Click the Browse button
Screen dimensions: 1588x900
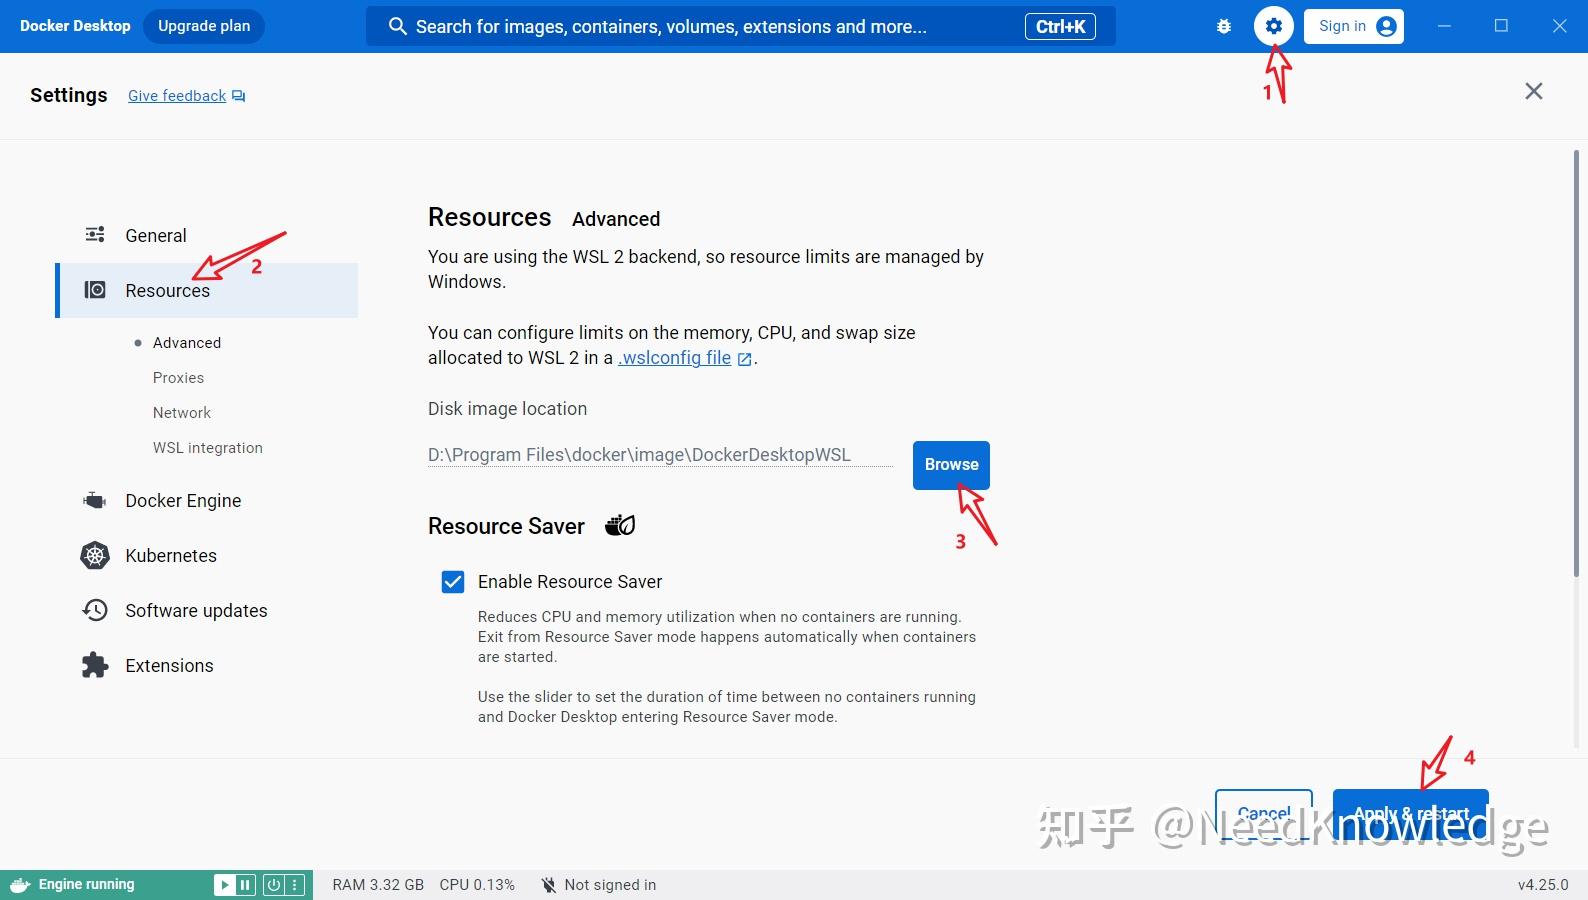951,465
